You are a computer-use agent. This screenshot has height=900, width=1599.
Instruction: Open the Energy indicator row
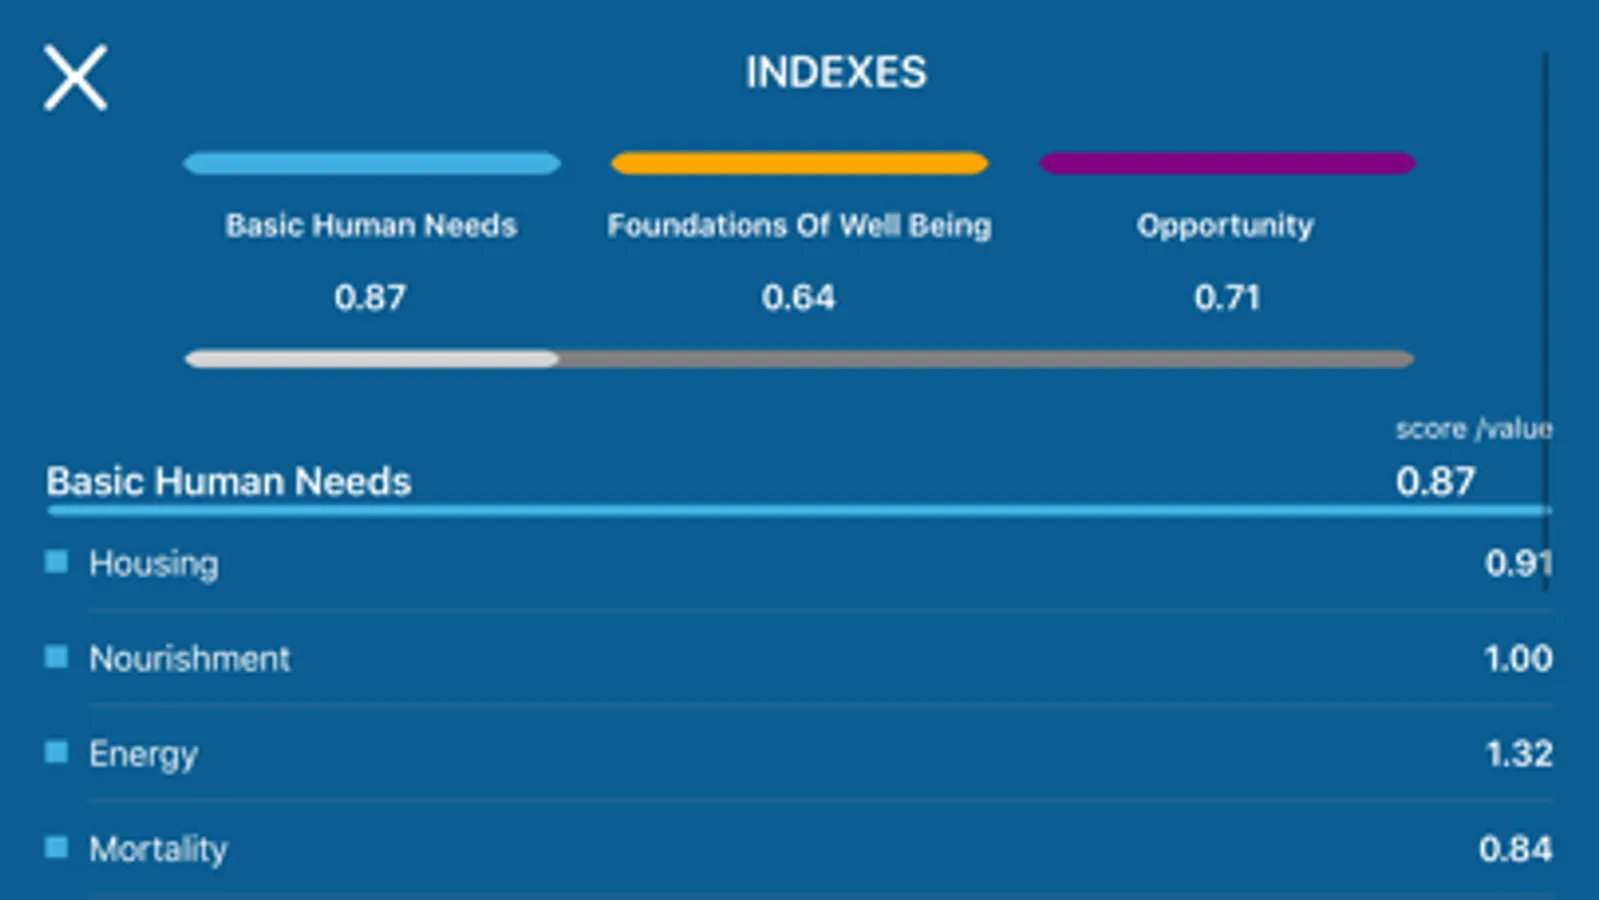(799, 753)
